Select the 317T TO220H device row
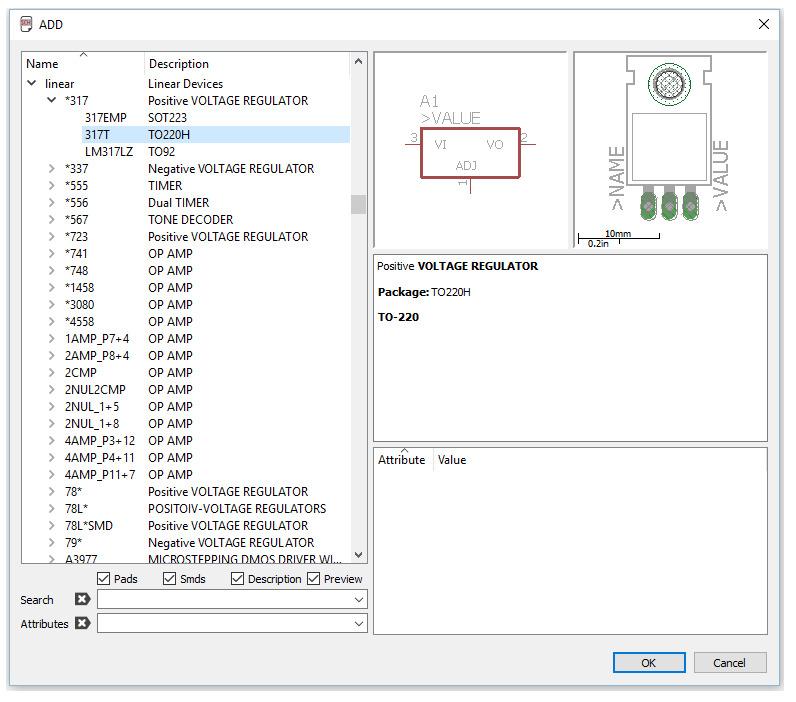The width and height of the screenshot is (796, 702). tap(216, 135)
